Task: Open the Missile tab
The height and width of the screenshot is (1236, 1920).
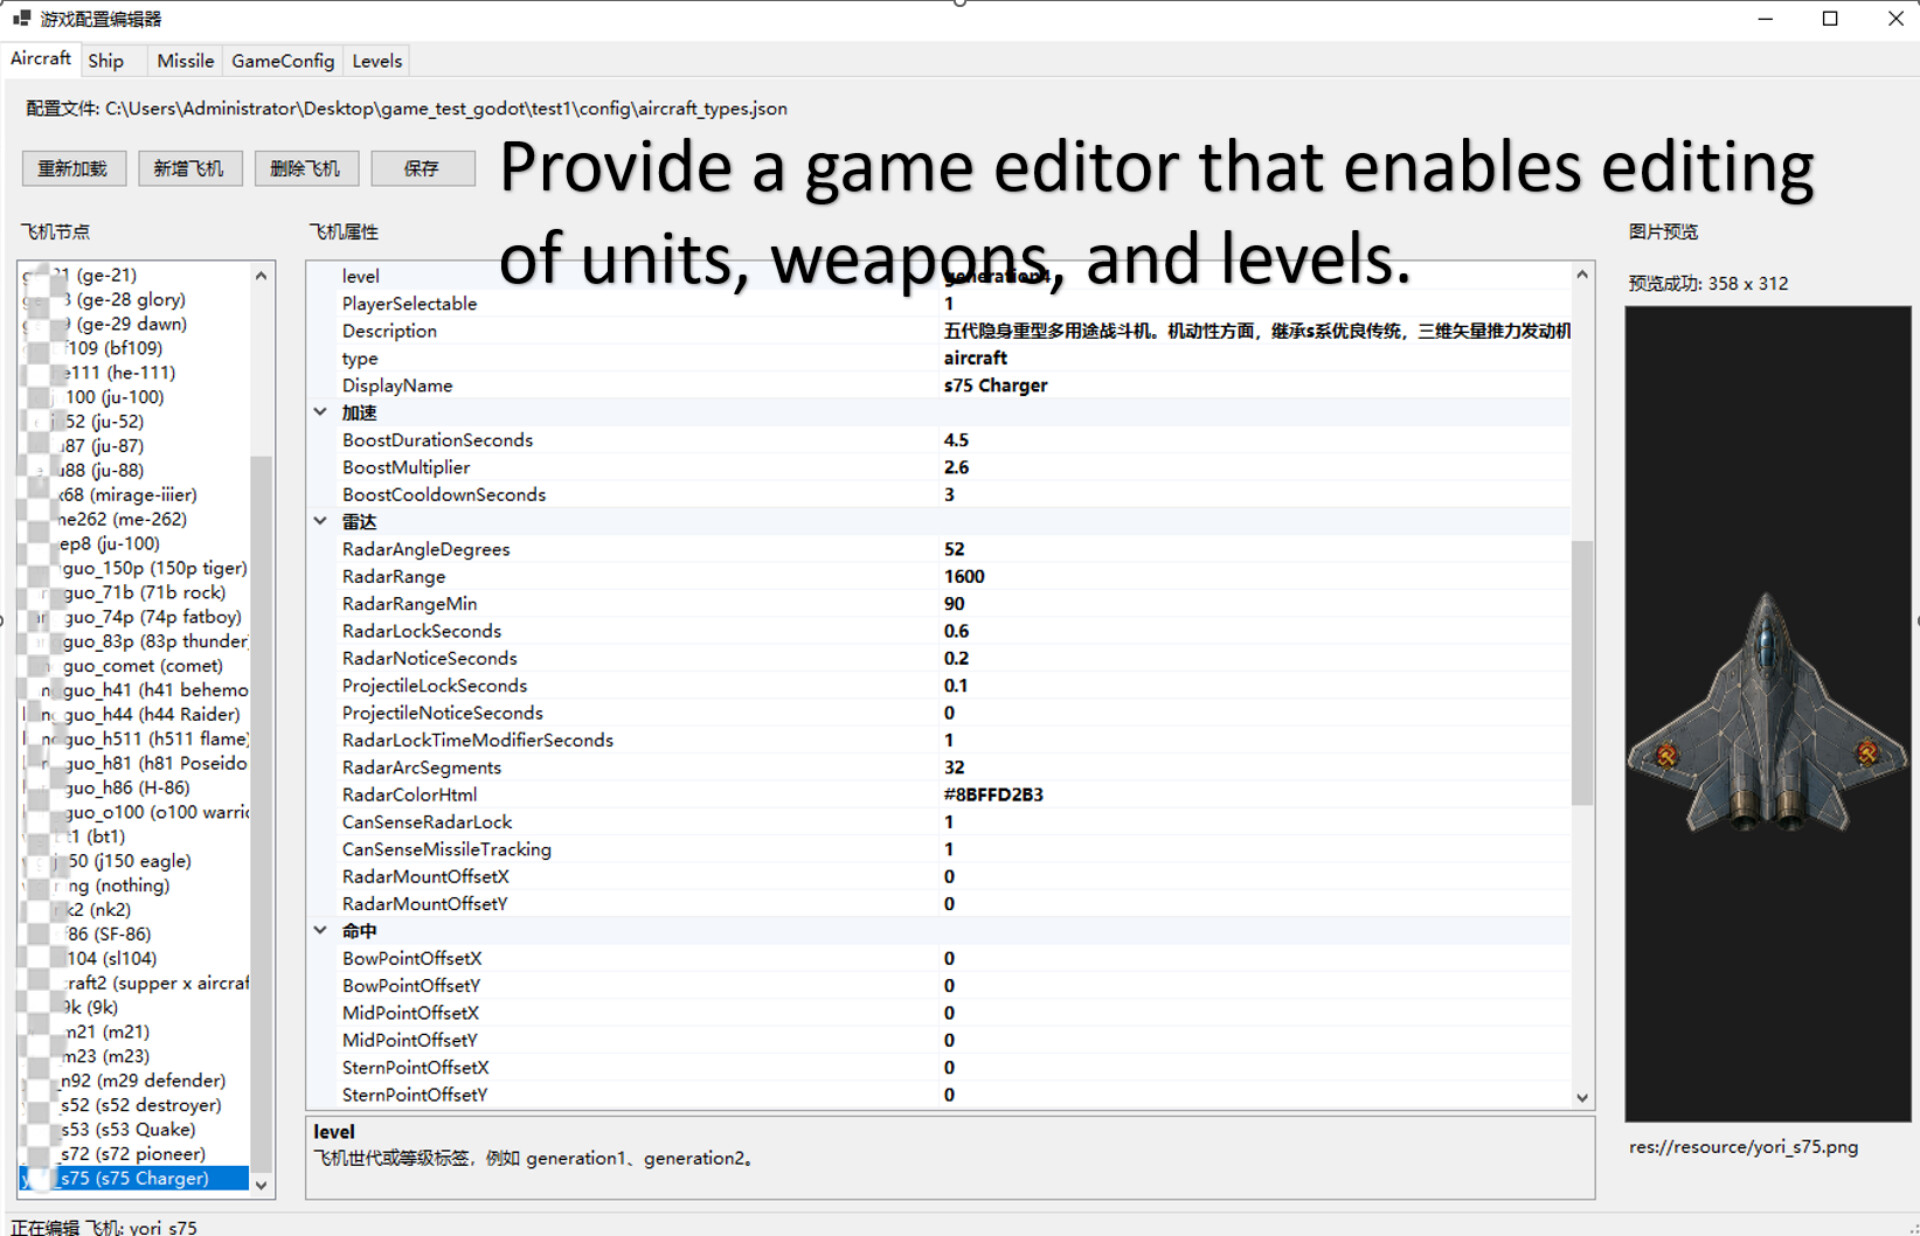Action: coord(185,61)
